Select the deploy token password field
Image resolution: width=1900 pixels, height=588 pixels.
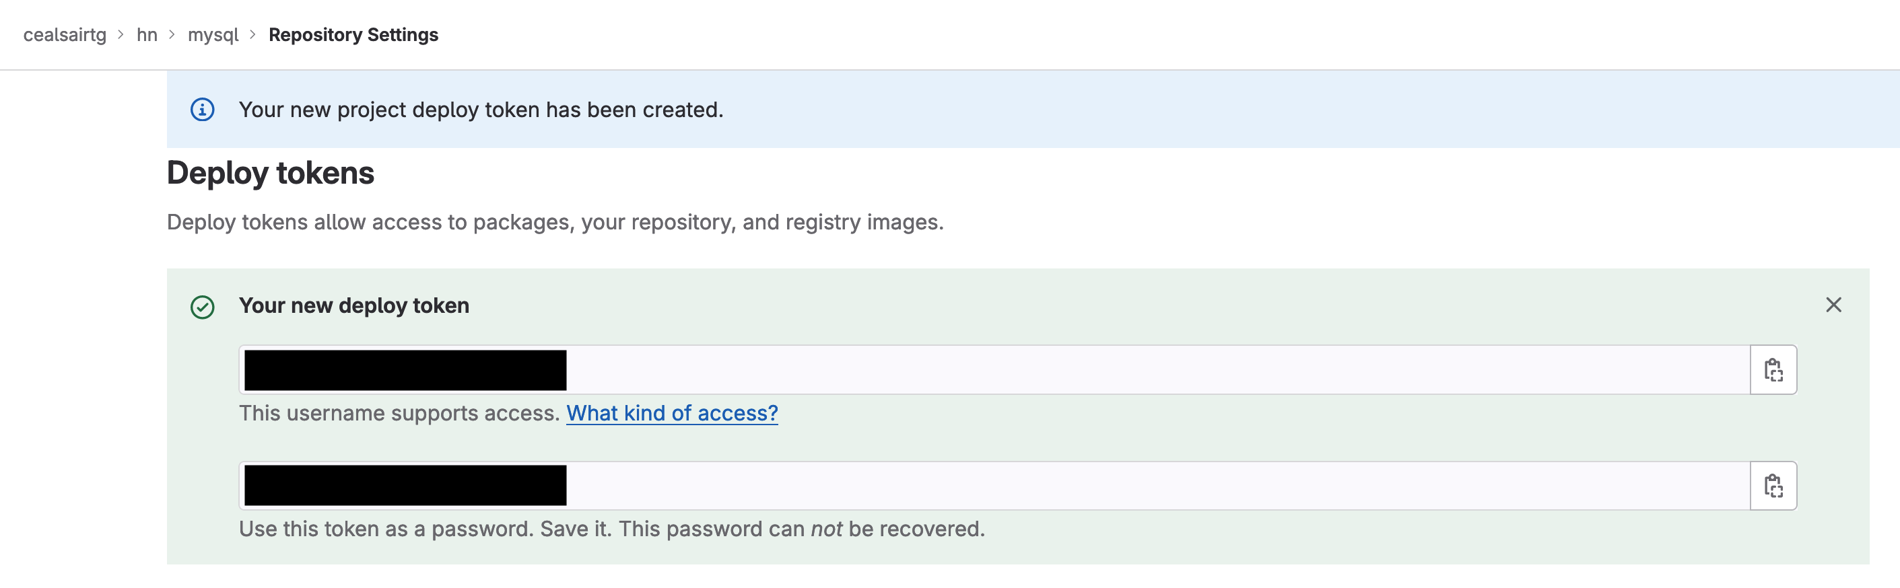coord(900,485)
